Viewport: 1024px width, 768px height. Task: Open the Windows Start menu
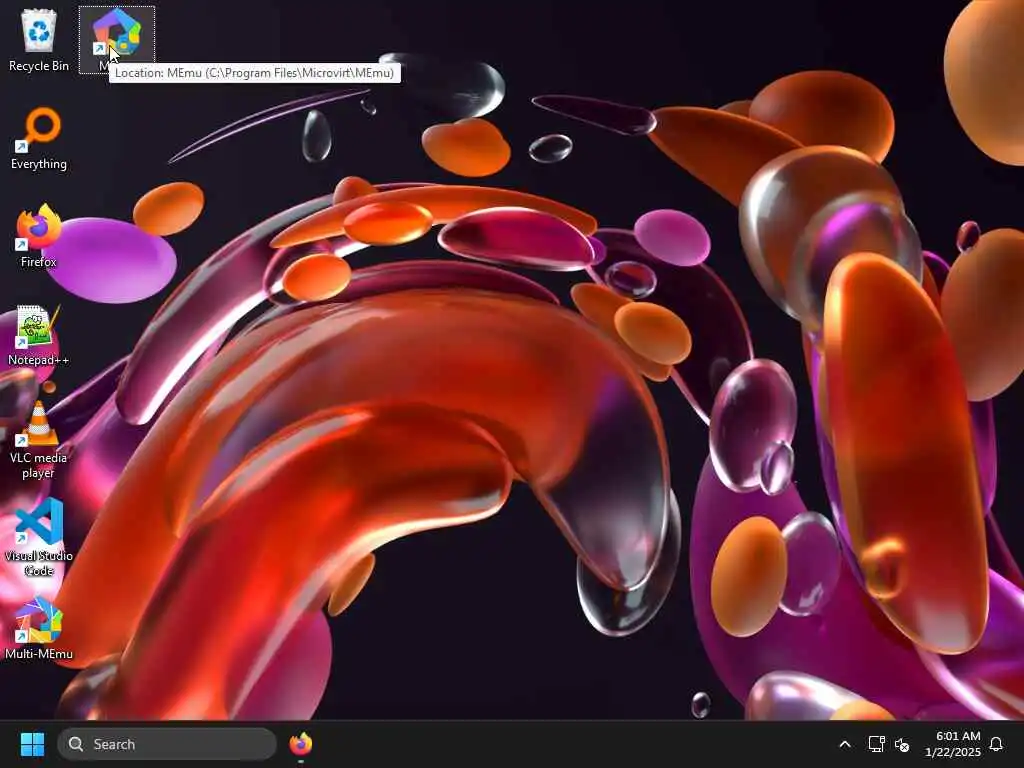[x=32, y=744]
